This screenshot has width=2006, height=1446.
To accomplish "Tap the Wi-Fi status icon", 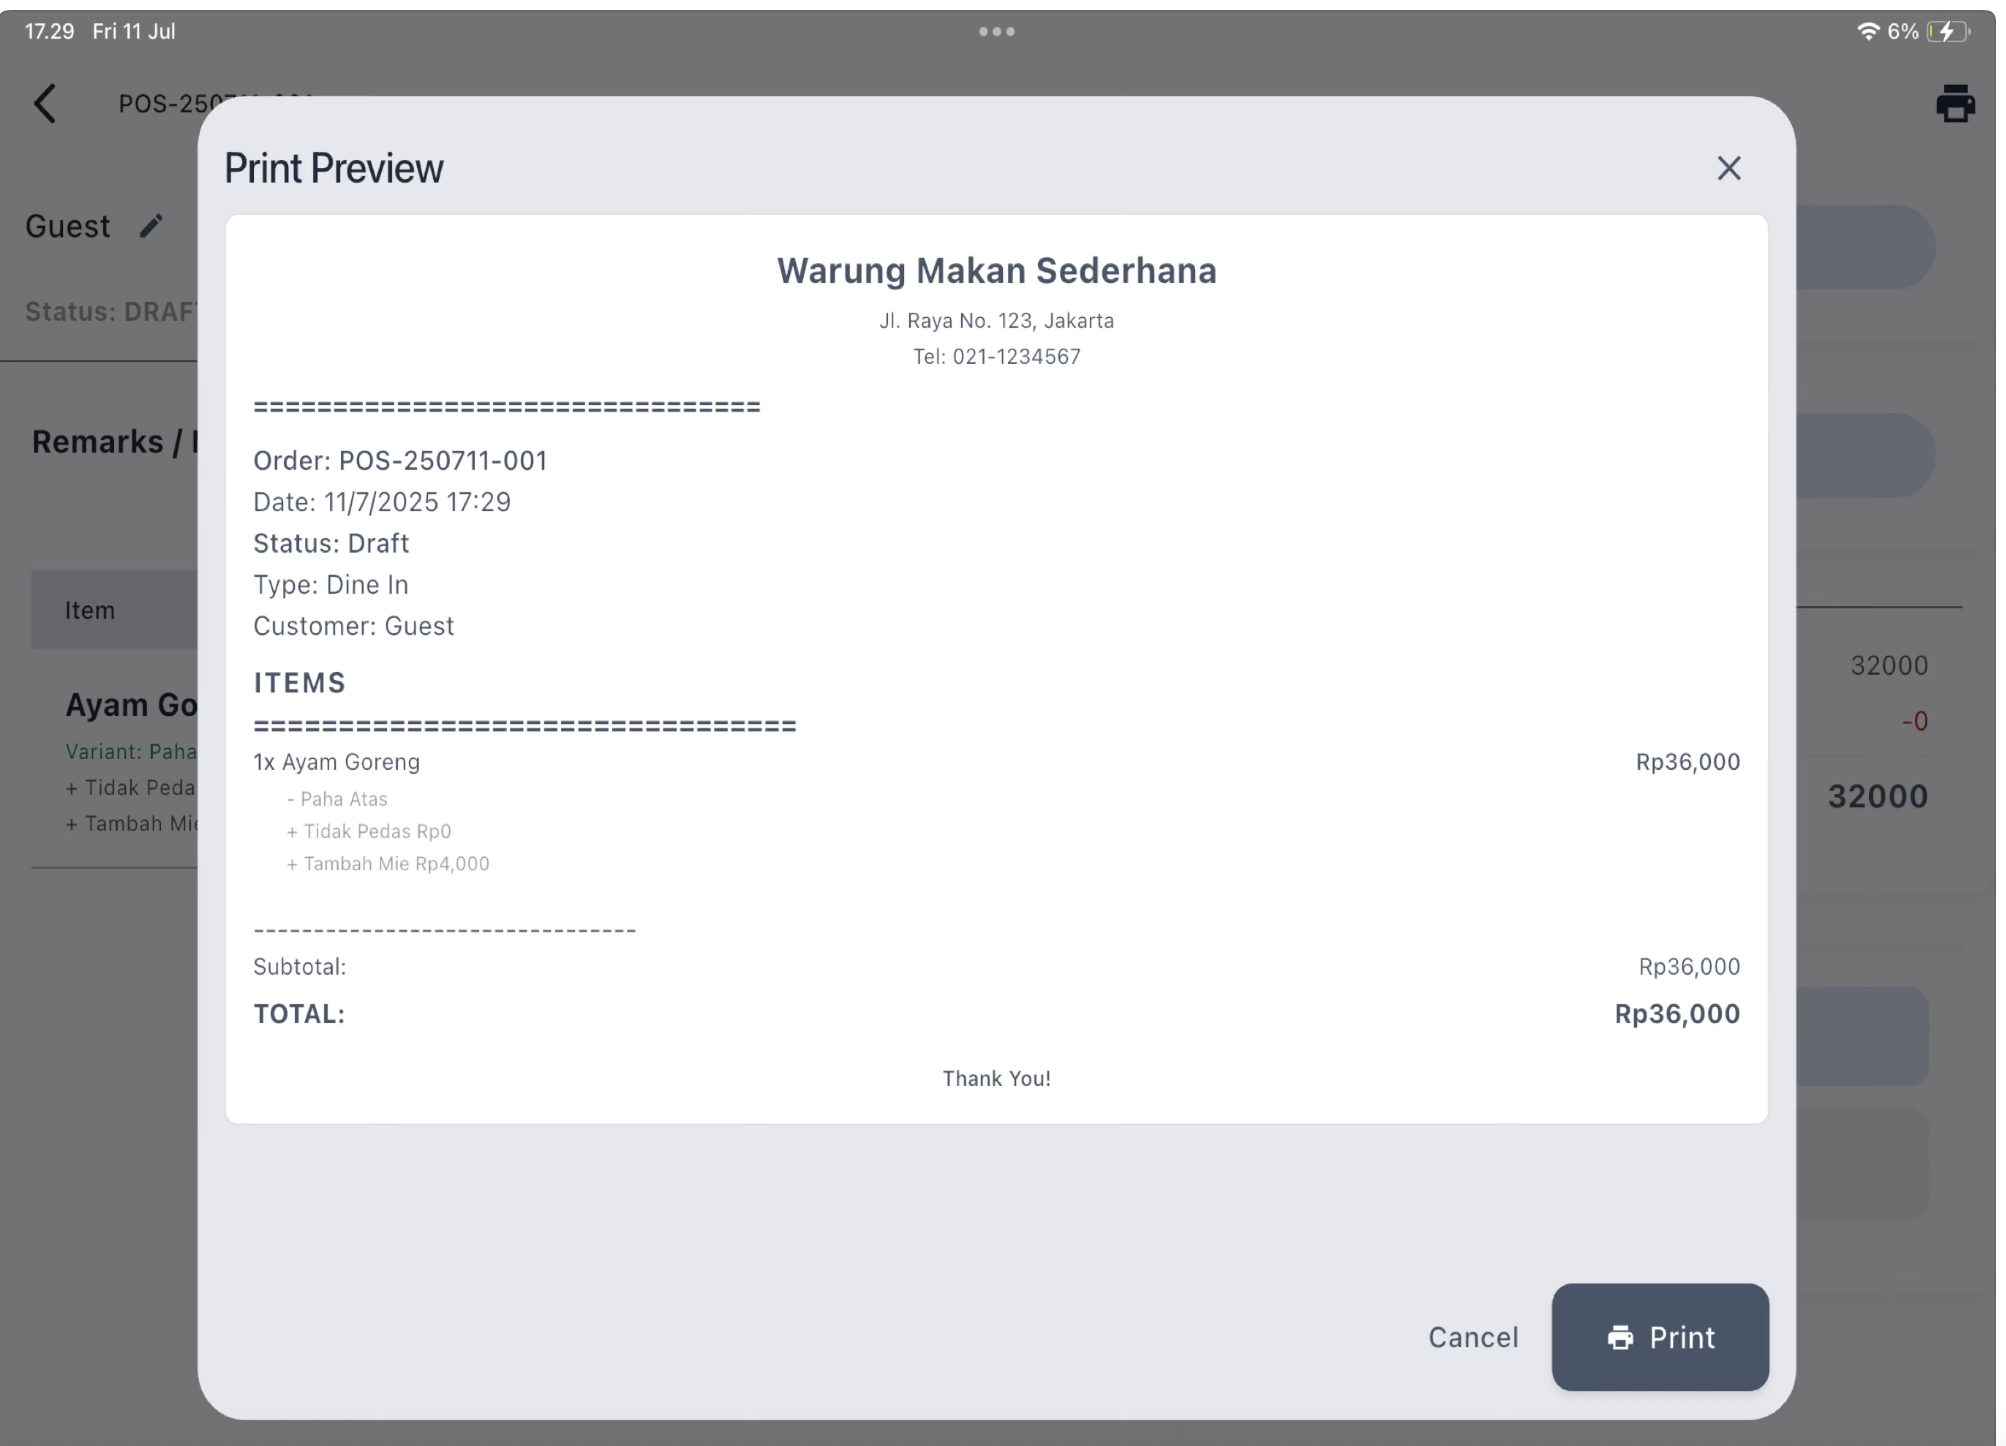I will click(1866, 32).
